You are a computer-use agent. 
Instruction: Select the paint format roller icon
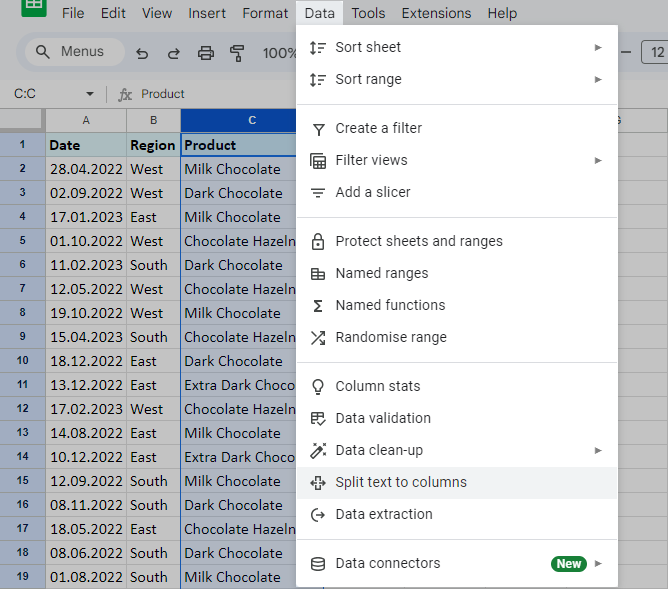pyautogui.click(x=237, y=53)
